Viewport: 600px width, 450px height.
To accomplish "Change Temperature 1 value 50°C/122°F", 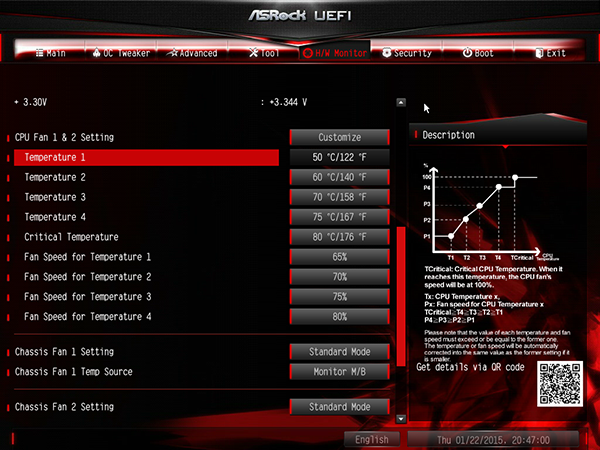I will coord(339,157).
